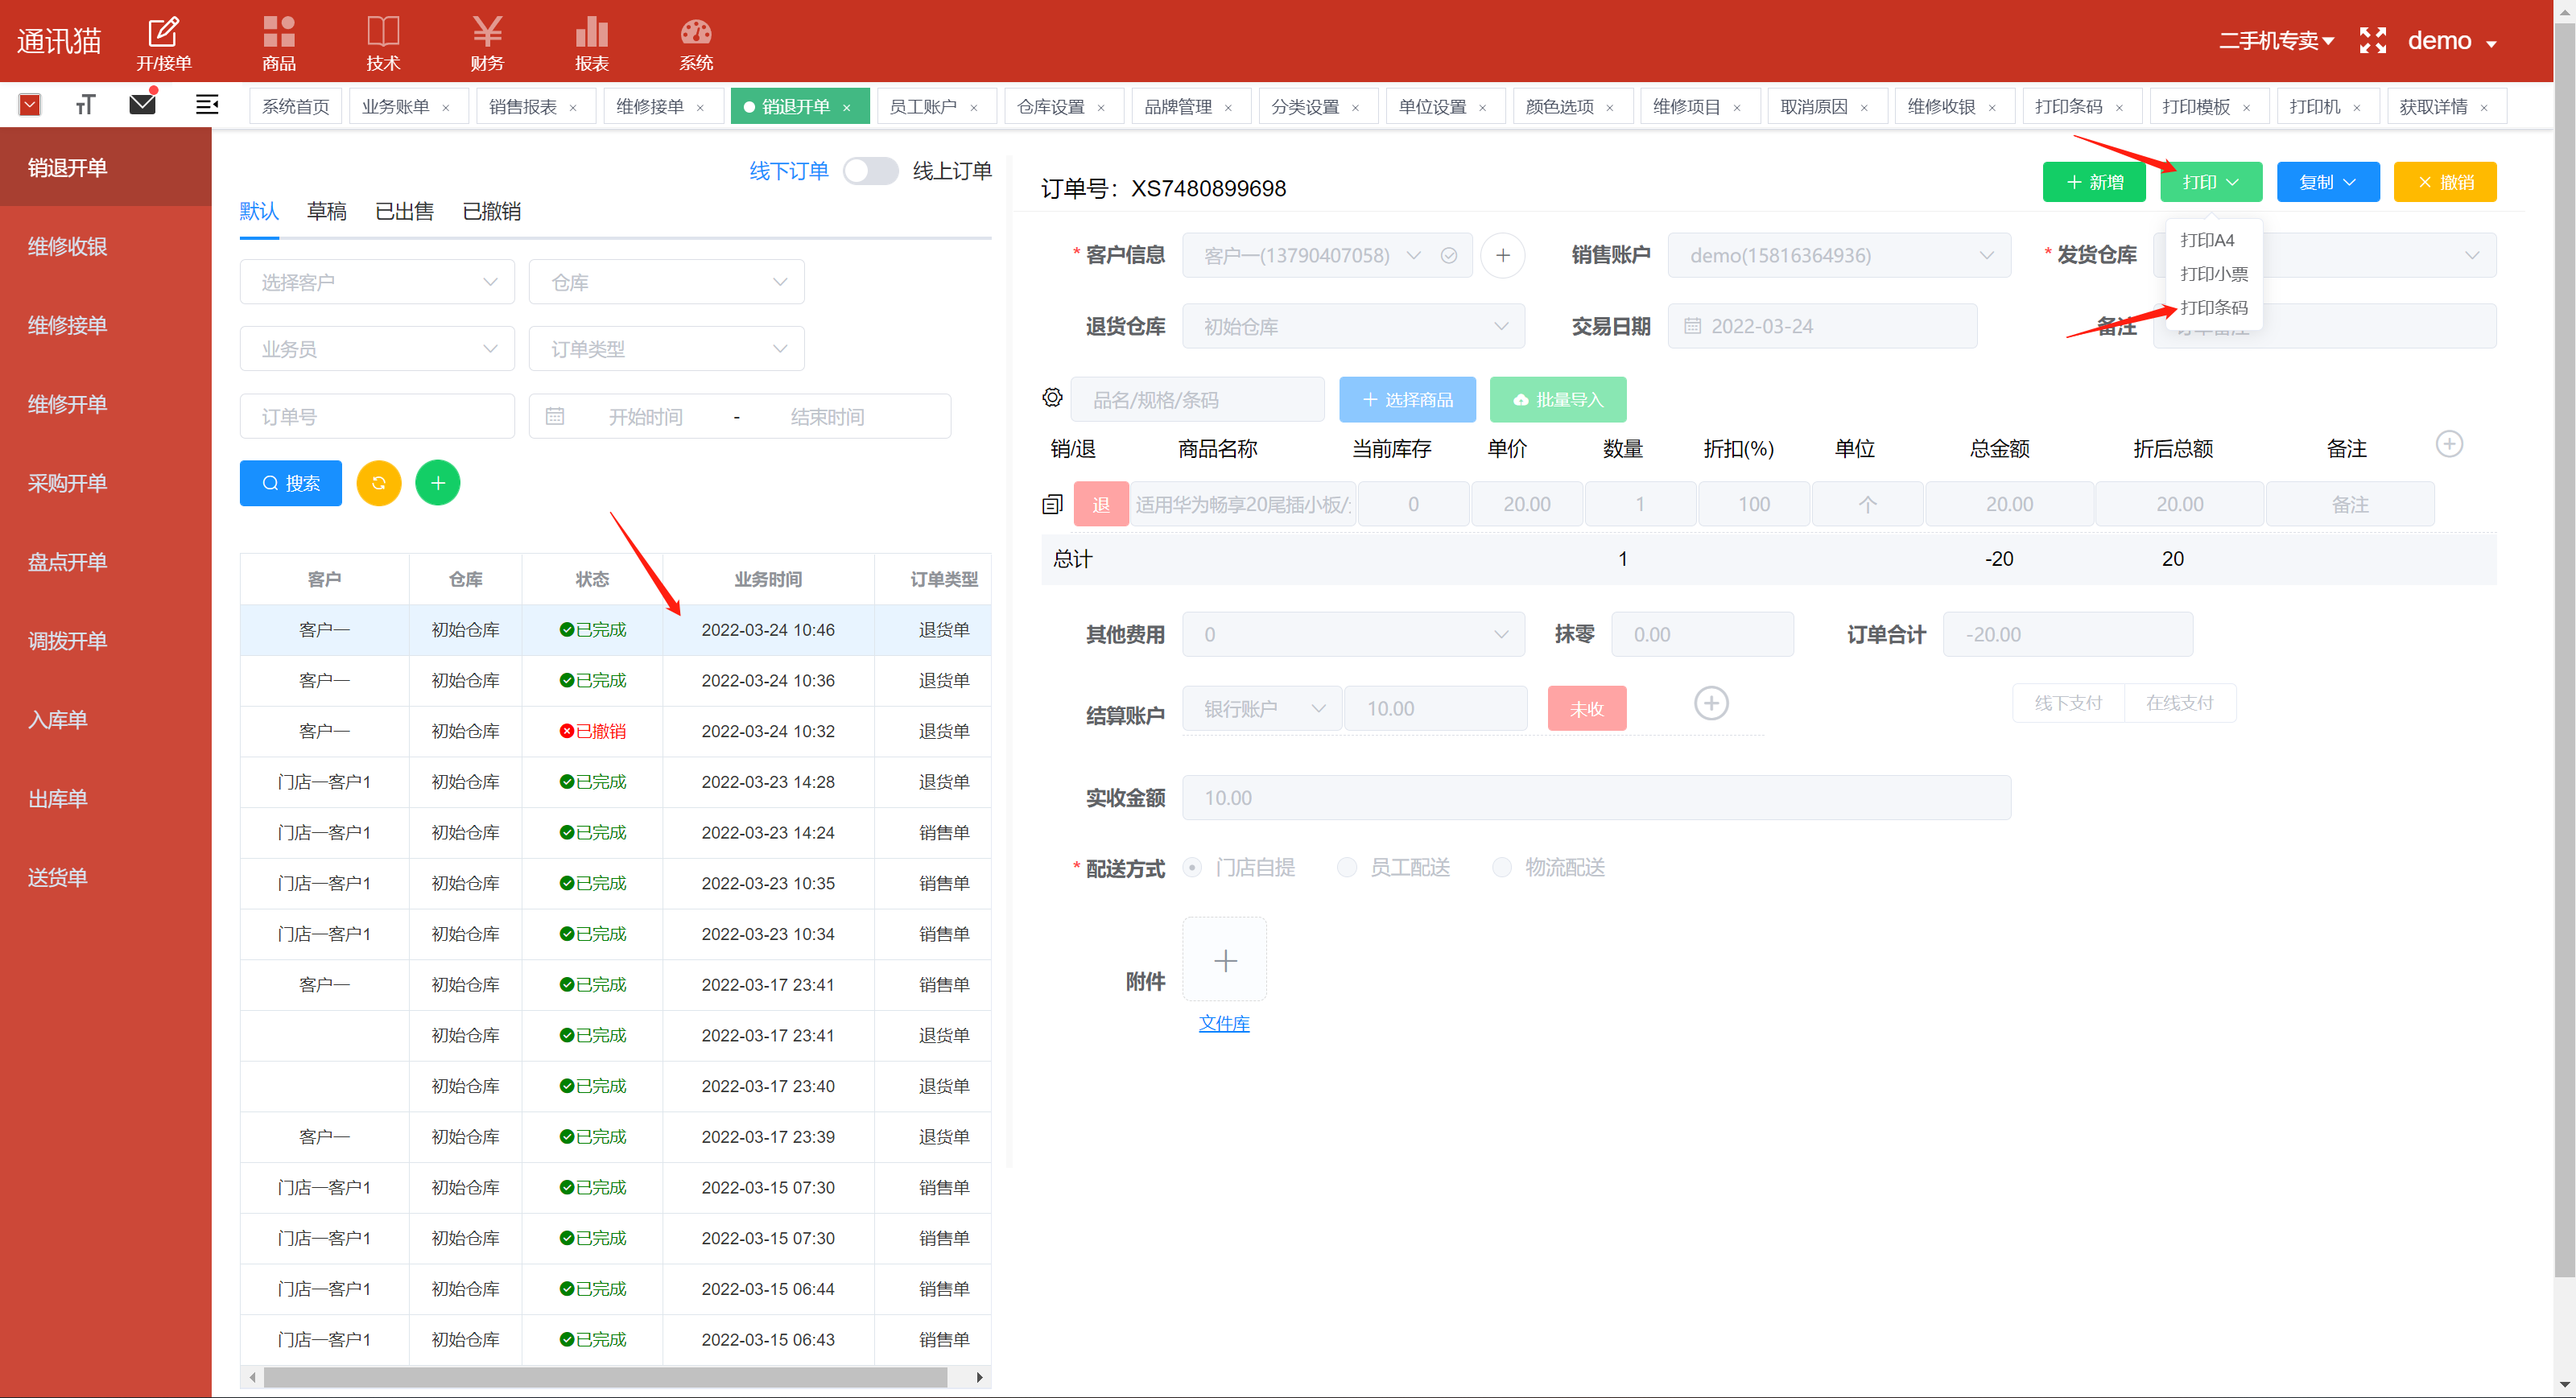
Task: Expand the 复制 button dropdown
Action: point(2328,182)
